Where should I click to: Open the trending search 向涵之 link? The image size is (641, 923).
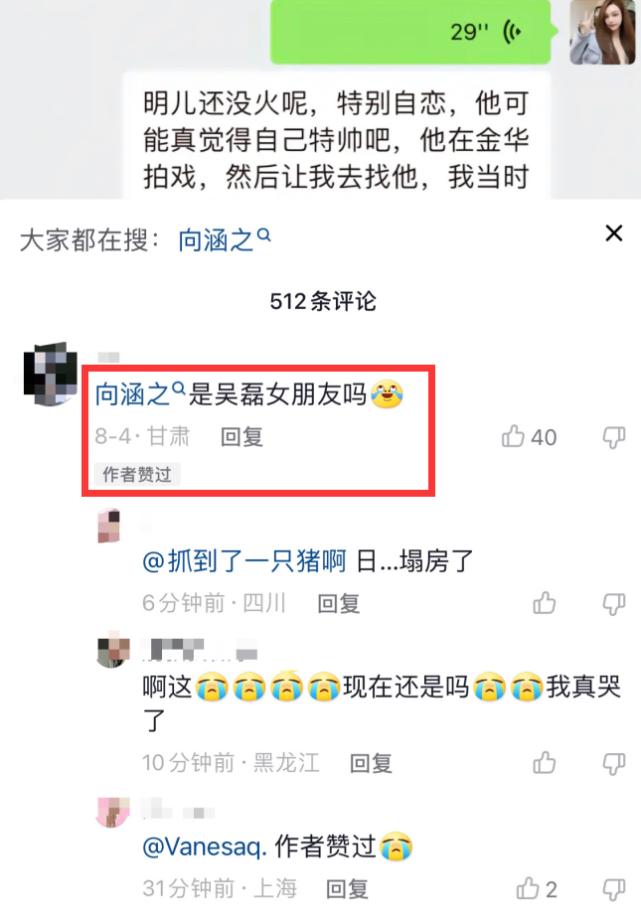tap(224, 241)
